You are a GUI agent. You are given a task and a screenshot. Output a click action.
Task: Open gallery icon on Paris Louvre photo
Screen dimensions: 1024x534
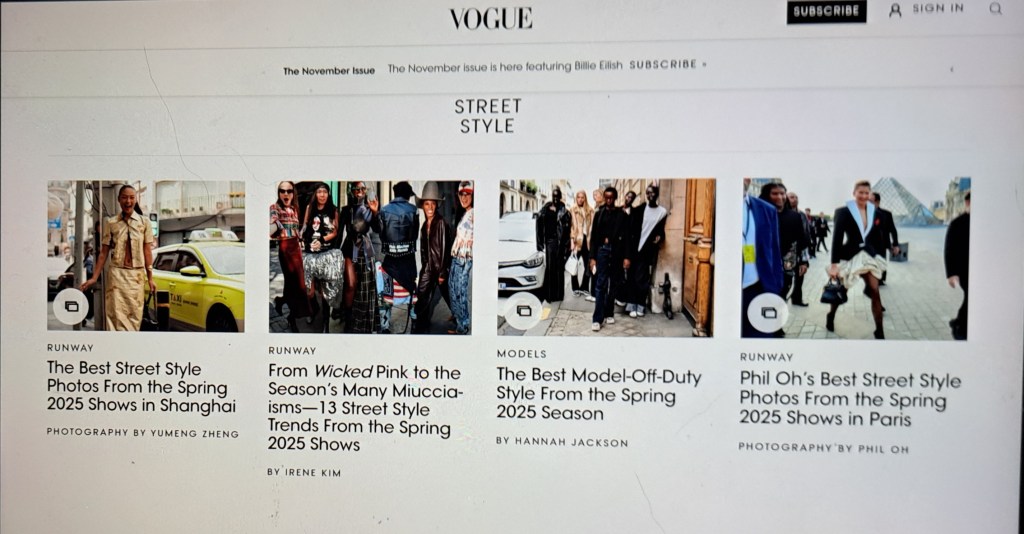tap(768, 313)
